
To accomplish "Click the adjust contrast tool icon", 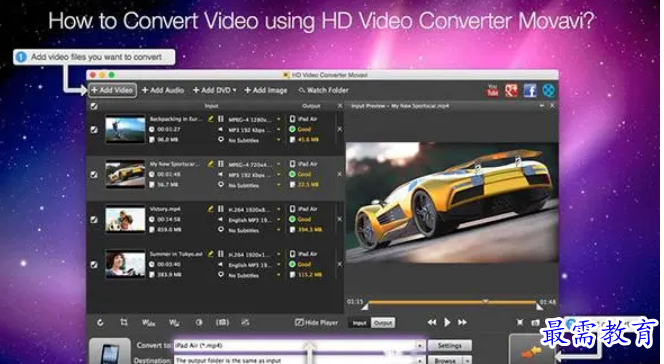I will tap(199, 323).
